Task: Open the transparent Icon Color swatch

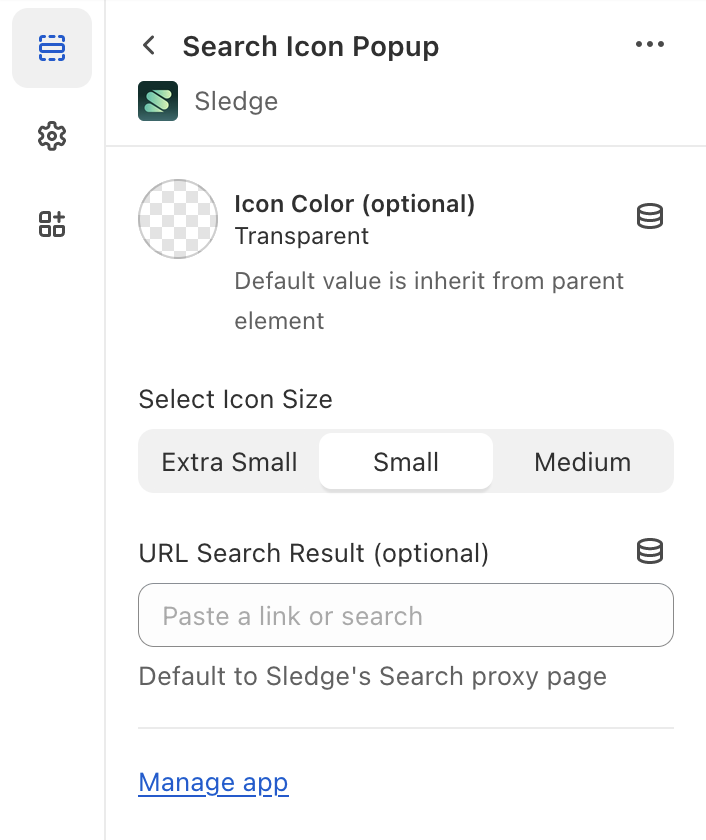Action: click(177, 219)
